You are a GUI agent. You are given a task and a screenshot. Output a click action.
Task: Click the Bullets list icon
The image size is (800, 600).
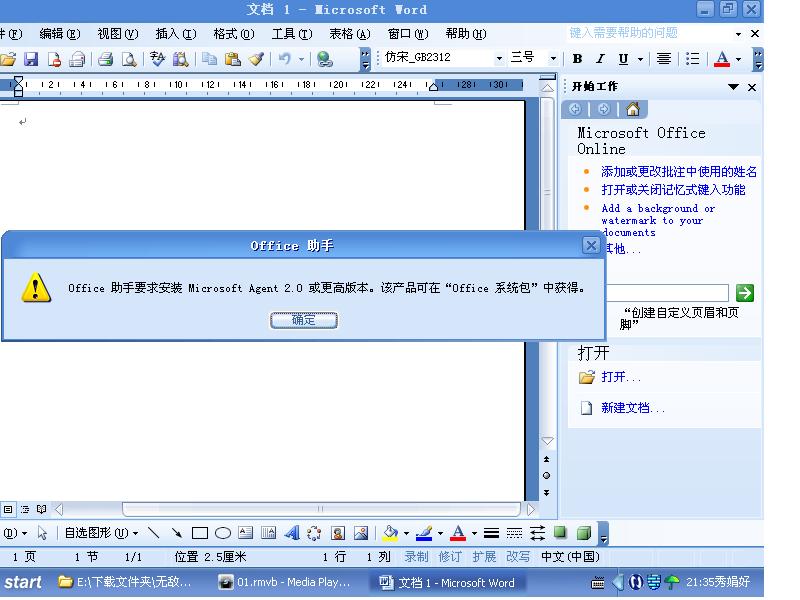(x=692, y=59)
